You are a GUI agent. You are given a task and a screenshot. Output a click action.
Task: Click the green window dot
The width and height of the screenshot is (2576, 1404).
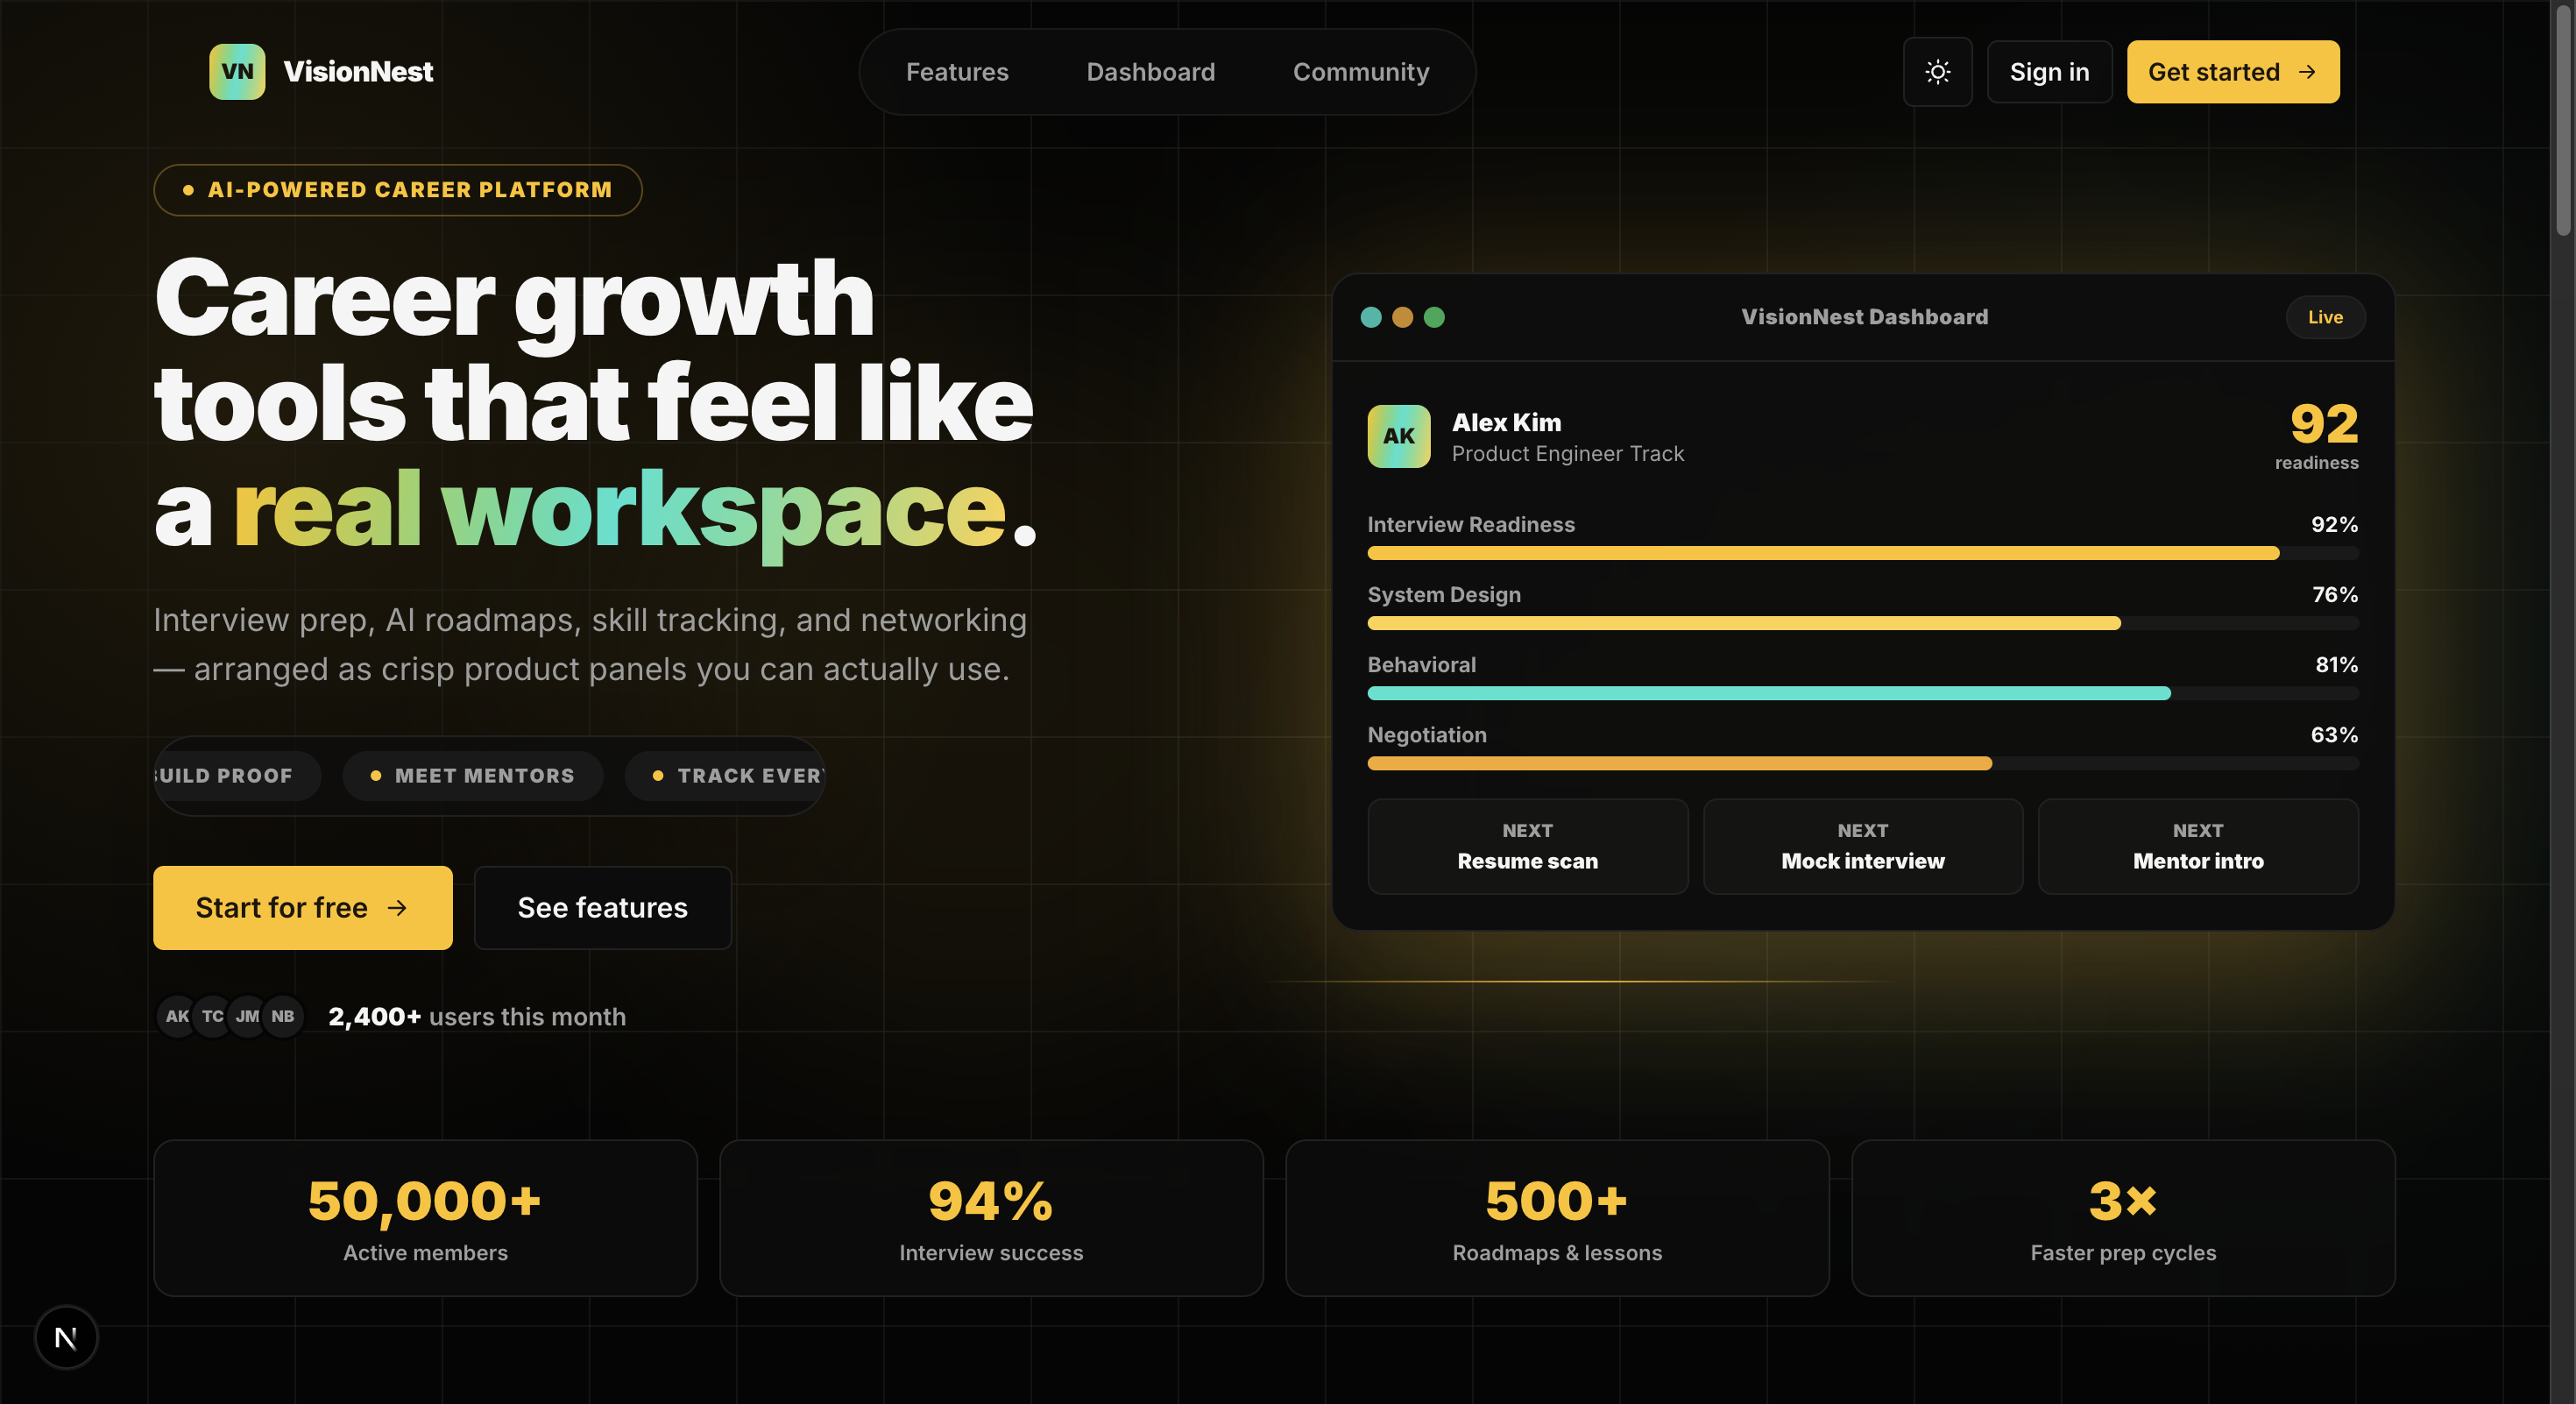coord(1434,317)
